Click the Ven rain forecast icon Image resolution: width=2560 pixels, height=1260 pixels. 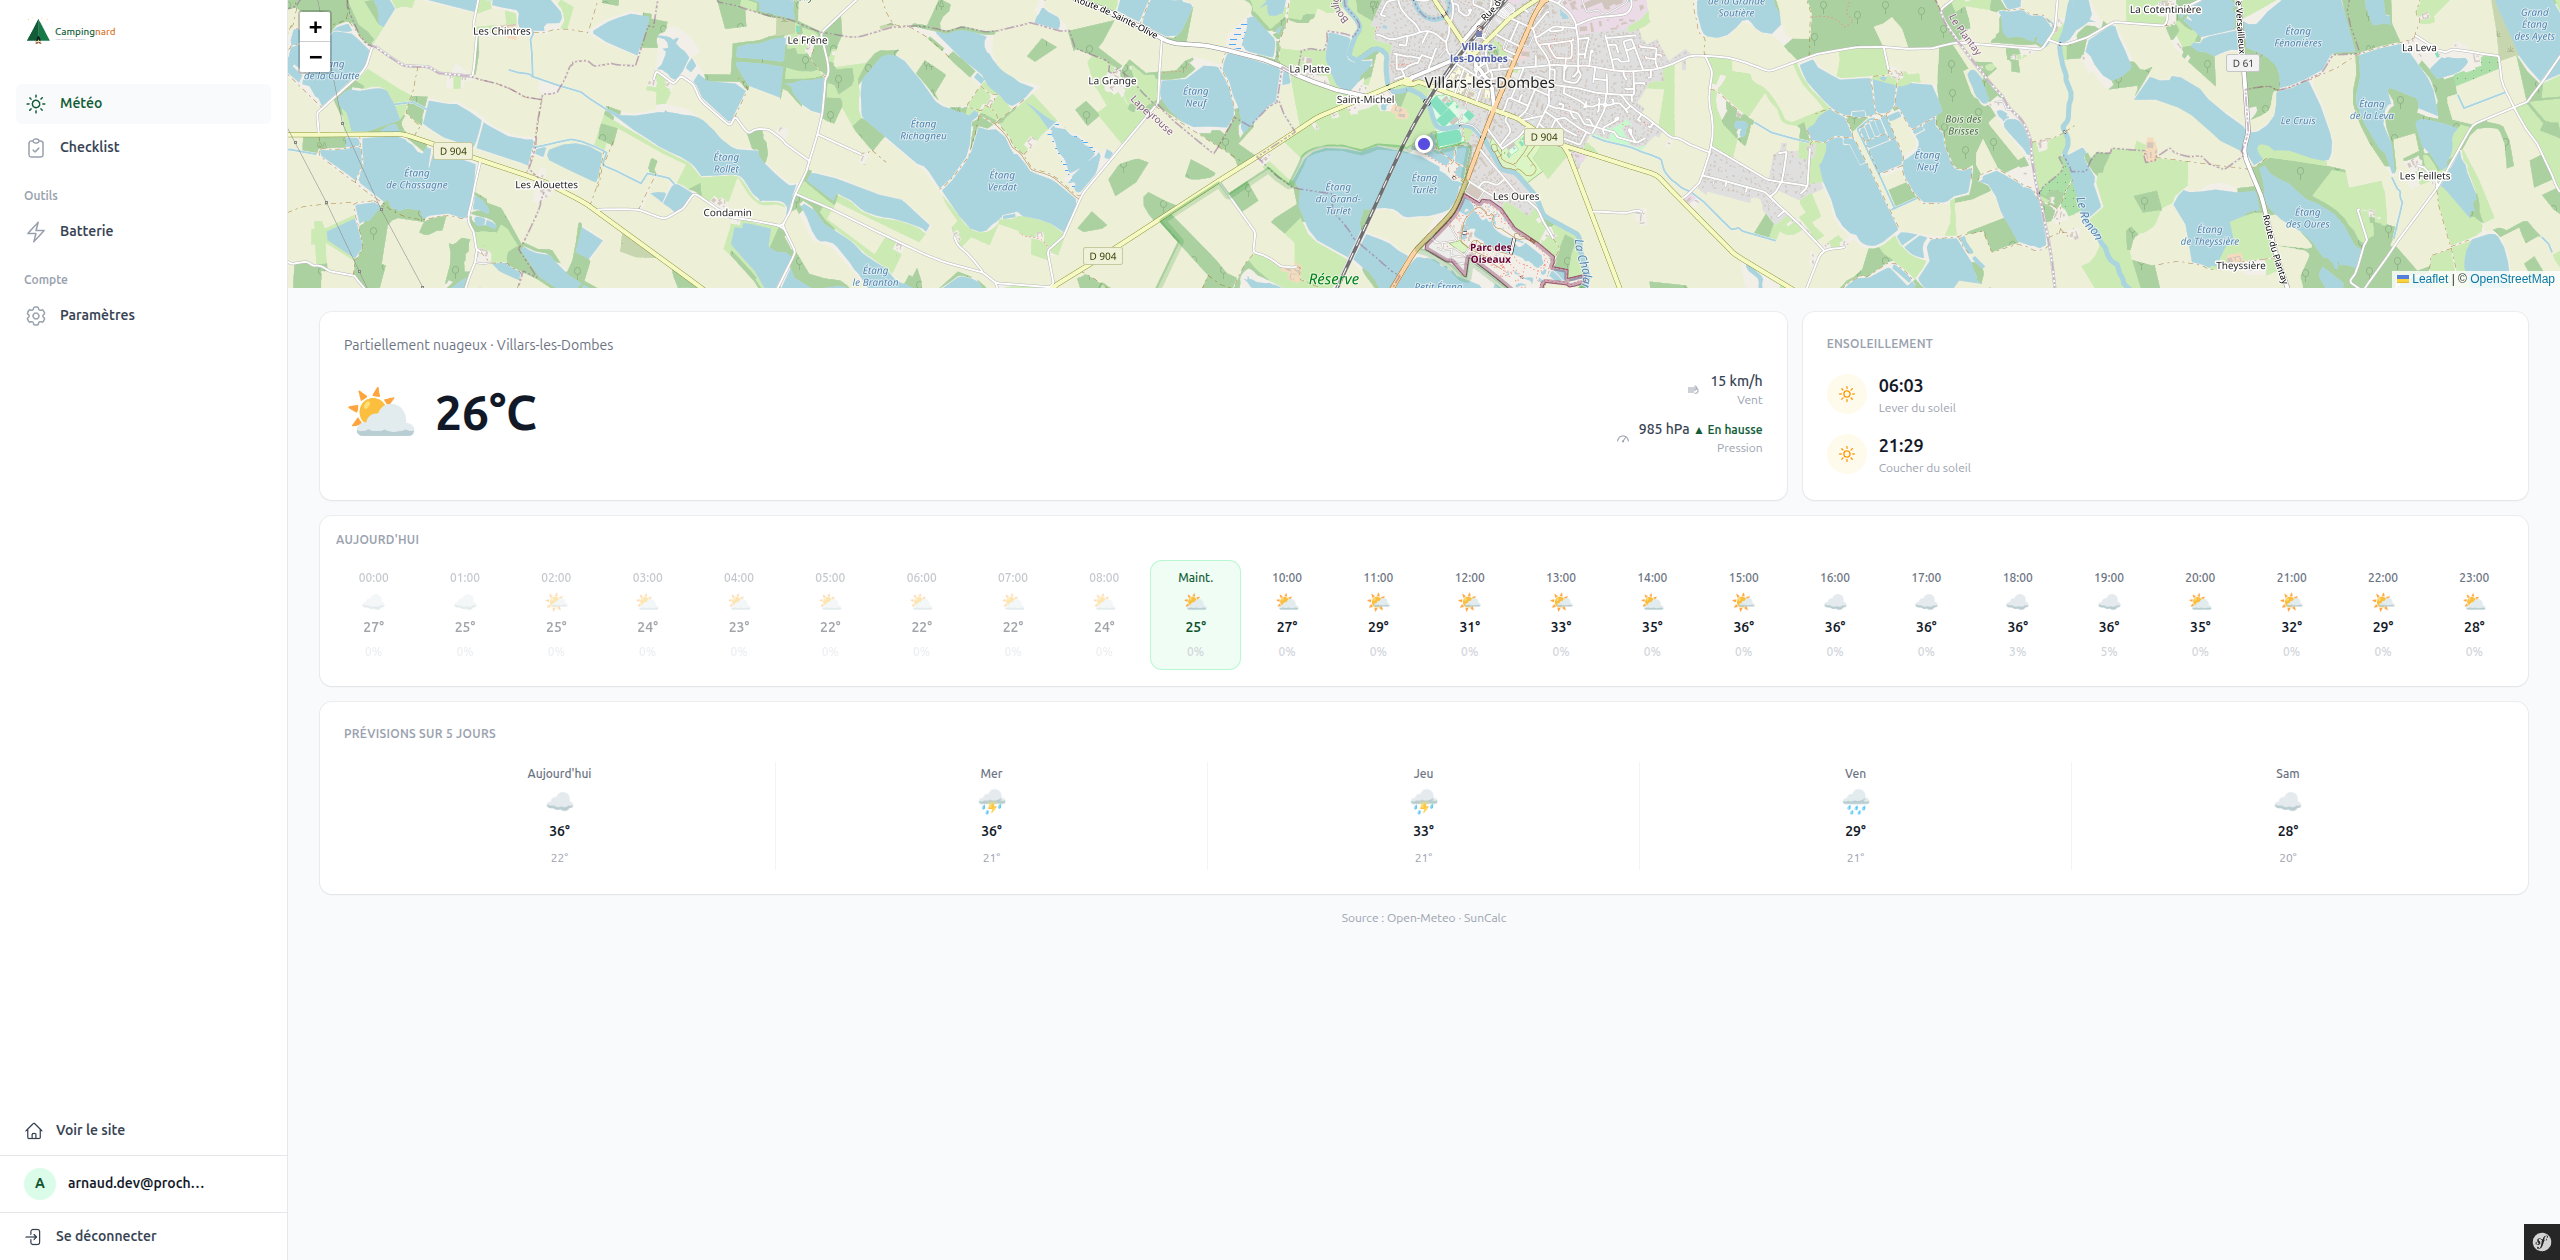coord(1855,802)
